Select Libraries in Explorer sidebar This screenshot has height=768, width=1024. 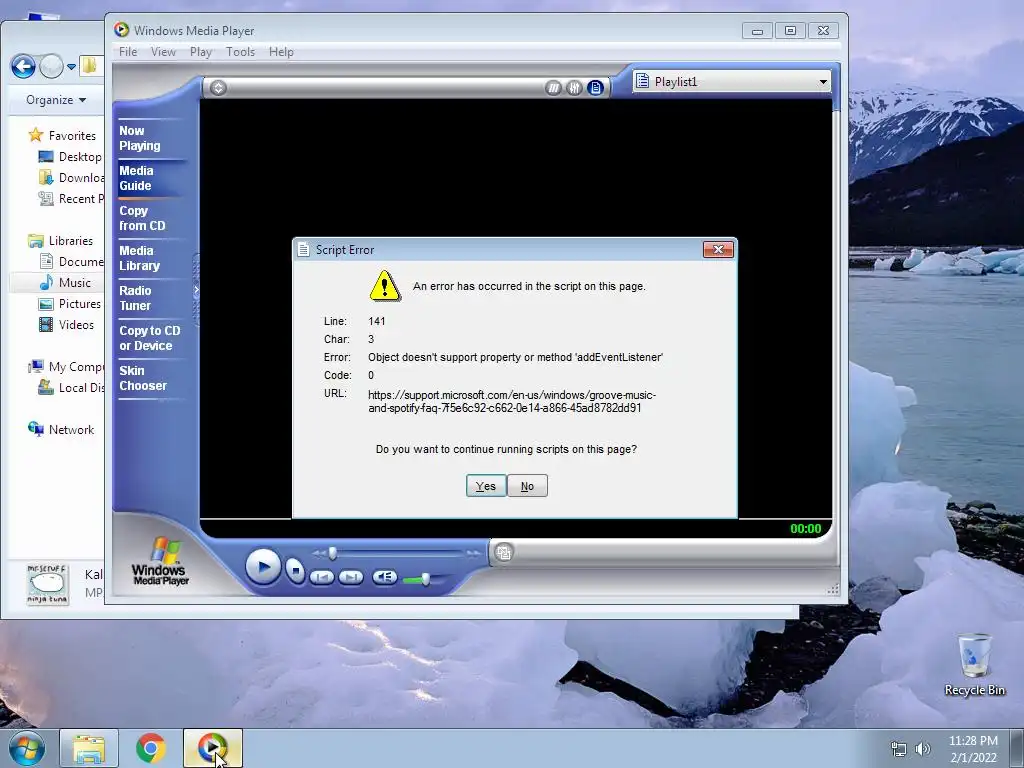coord(61,241)
